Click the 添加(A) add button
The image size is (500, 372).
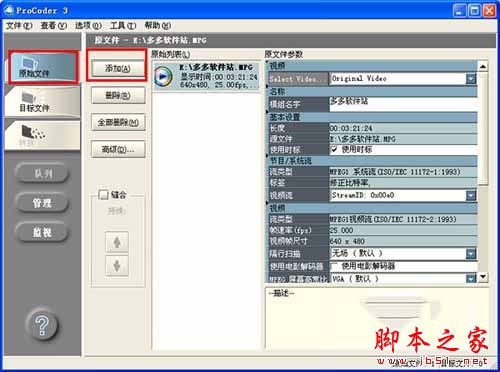click(118, 68)
